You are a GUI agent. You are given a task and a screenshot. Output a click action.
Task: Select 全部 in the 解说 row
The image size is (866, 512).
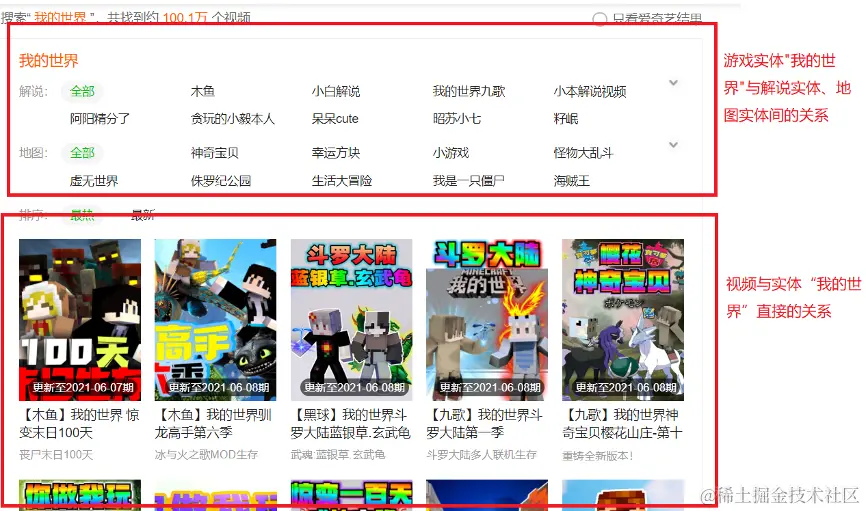(82, 91)
